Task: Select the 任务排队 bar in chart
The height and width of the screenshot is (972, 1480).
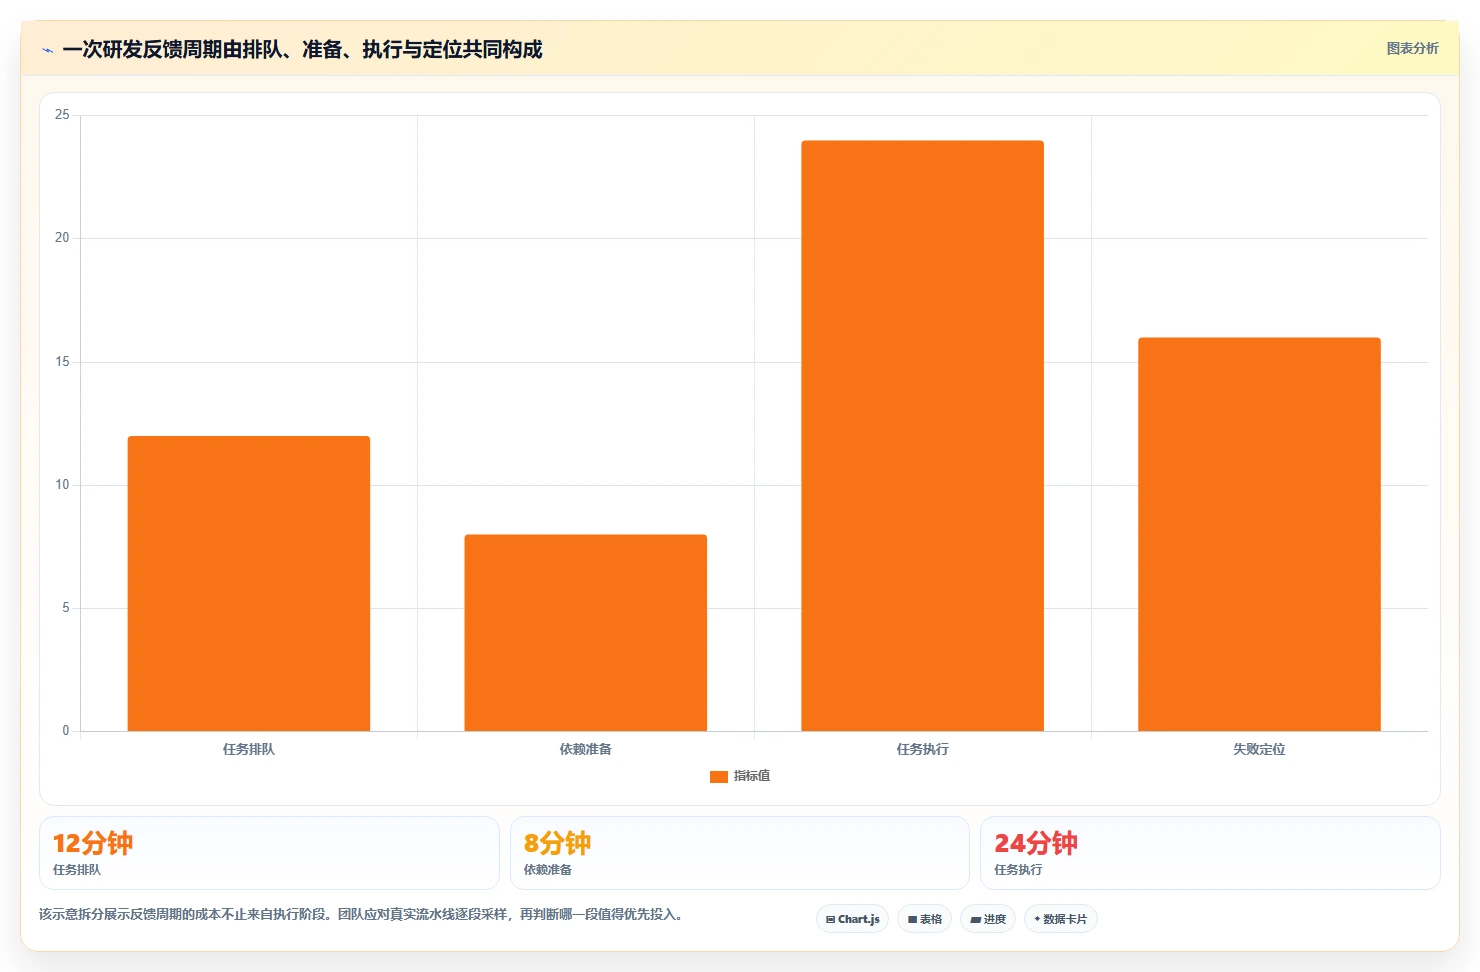Action: point(249,583)
